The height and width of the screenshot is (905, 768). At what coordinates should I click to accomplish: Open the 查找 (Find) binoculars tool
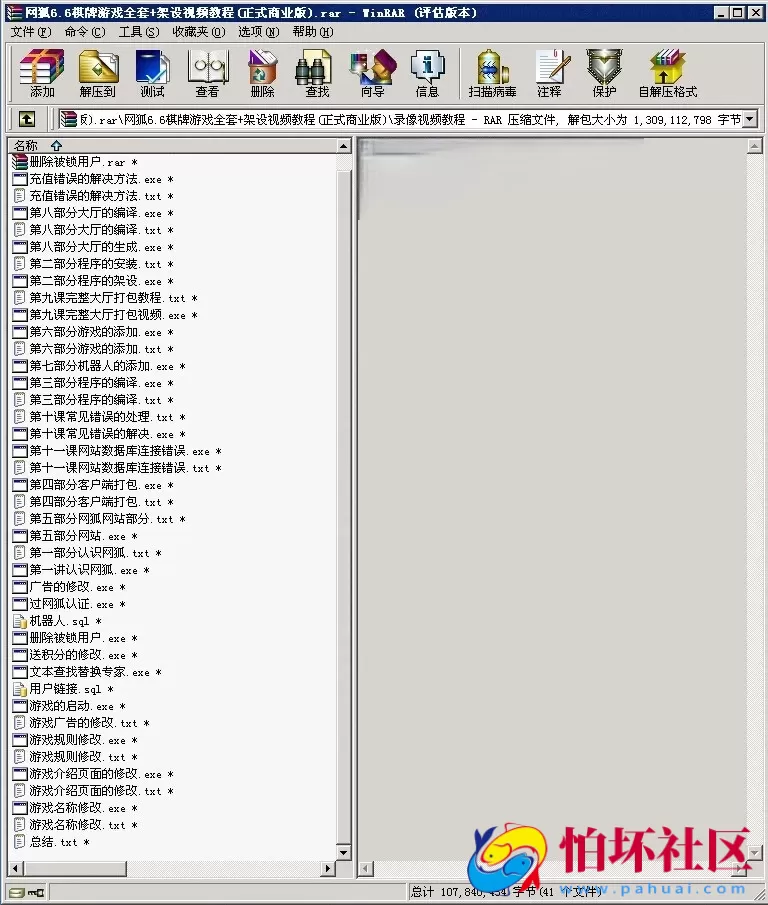pyautogui.click(x=317, y=73)
